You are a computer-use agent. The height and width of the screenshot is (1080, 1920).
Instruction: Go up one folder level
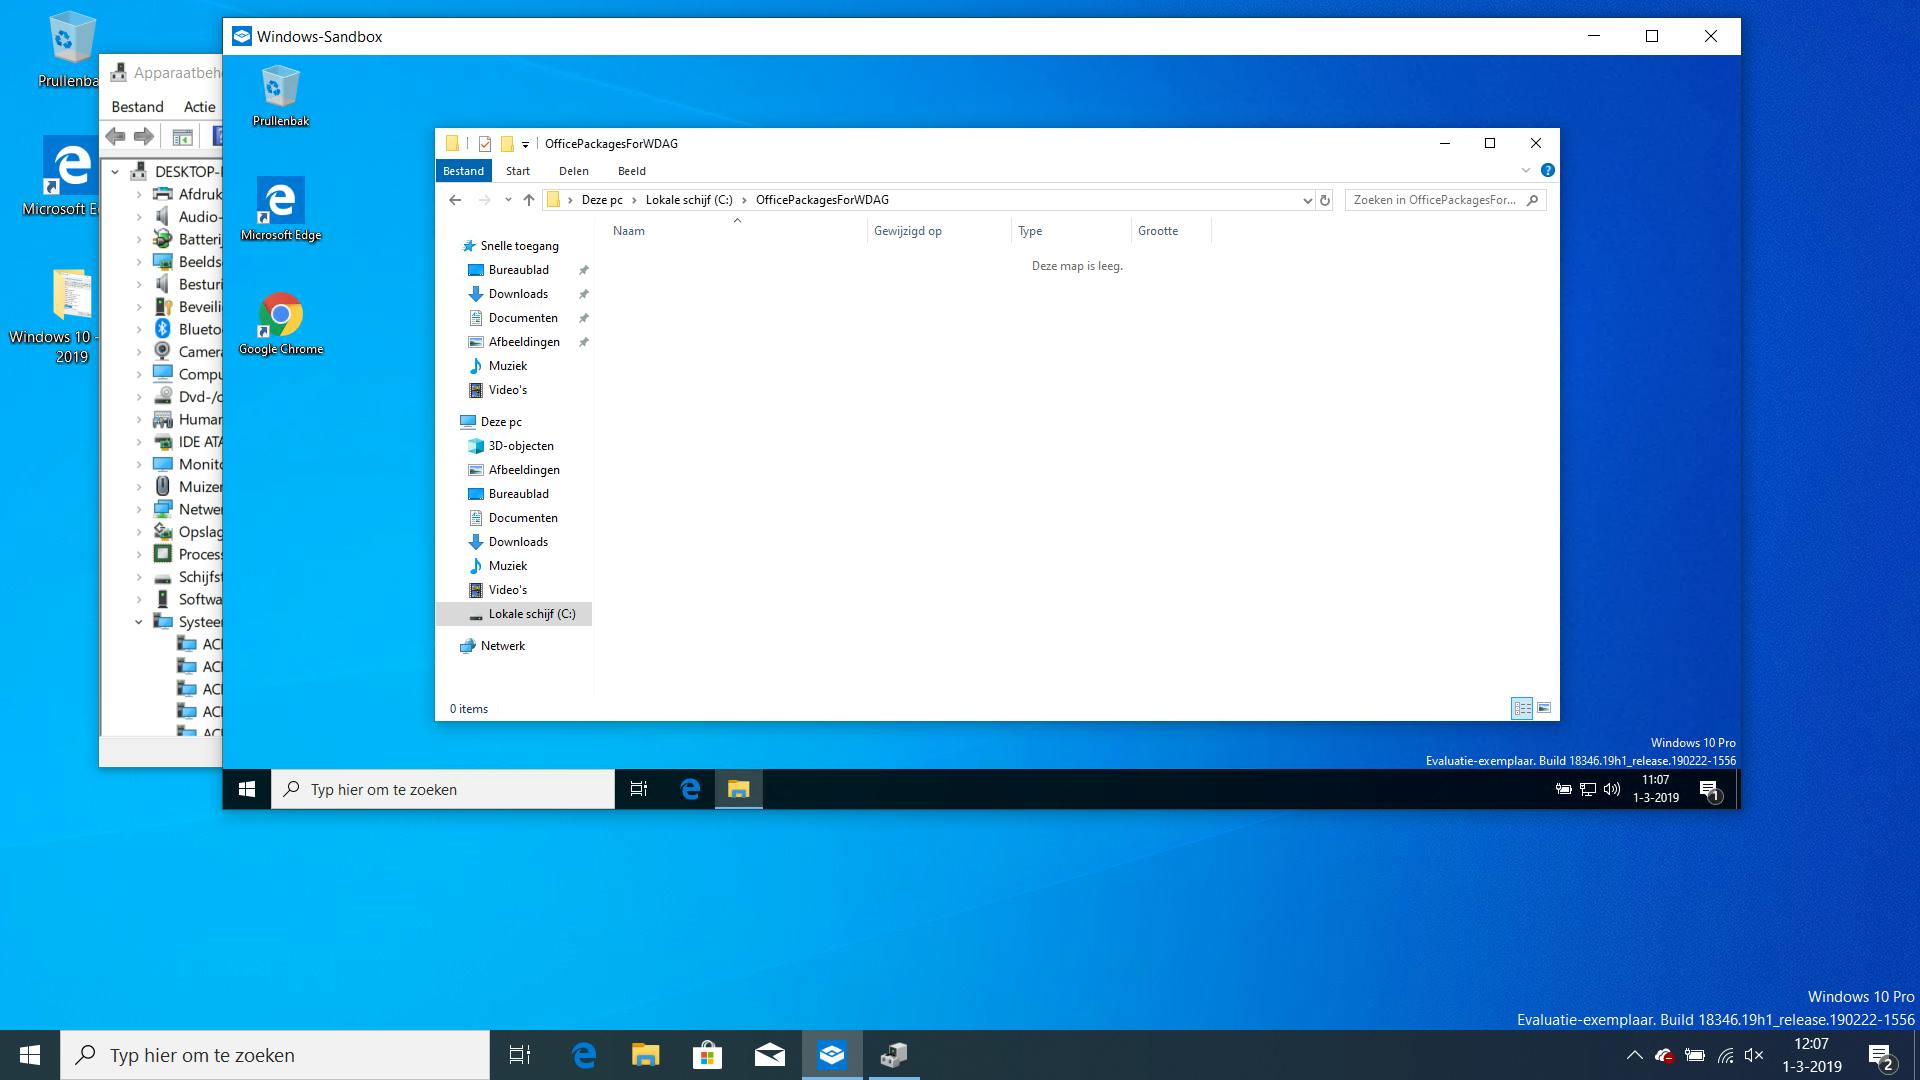(529, 200)
